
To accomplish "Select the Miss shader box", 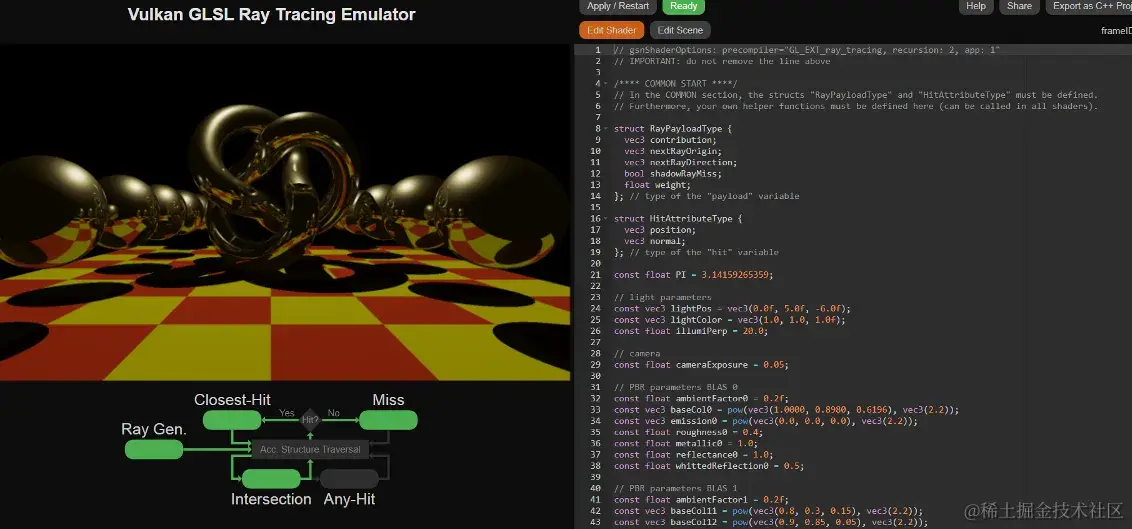I will pyautogui.click(x=388, y=420).
